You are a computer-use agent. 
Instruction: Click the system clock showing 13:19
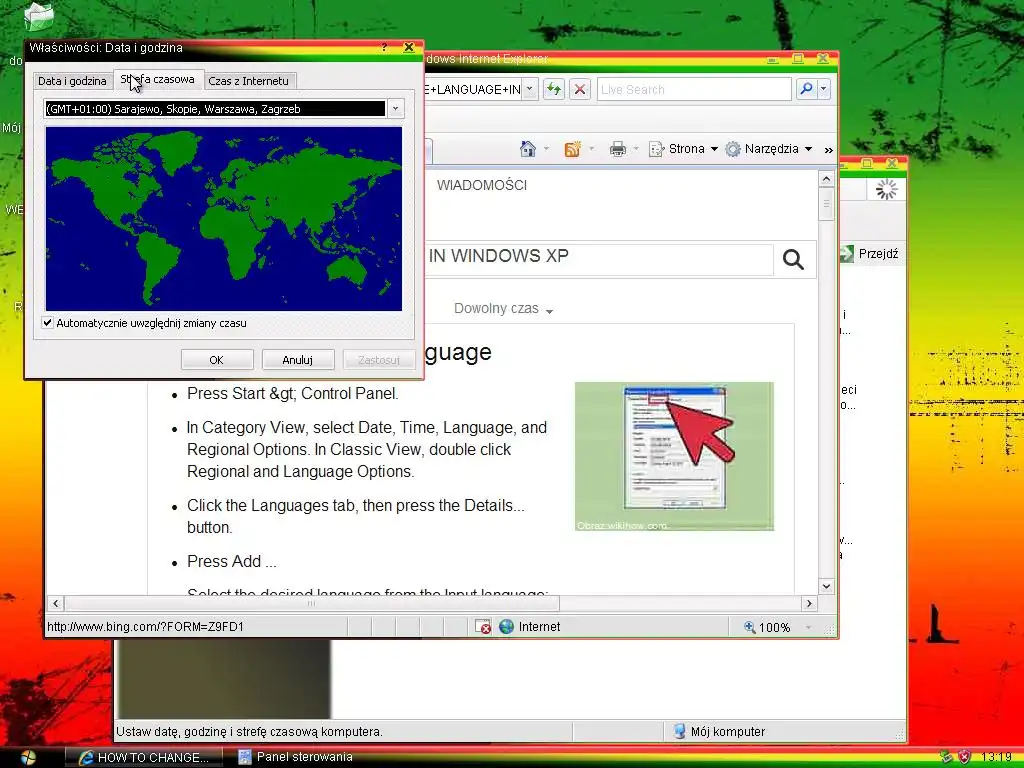pos(997,757)
